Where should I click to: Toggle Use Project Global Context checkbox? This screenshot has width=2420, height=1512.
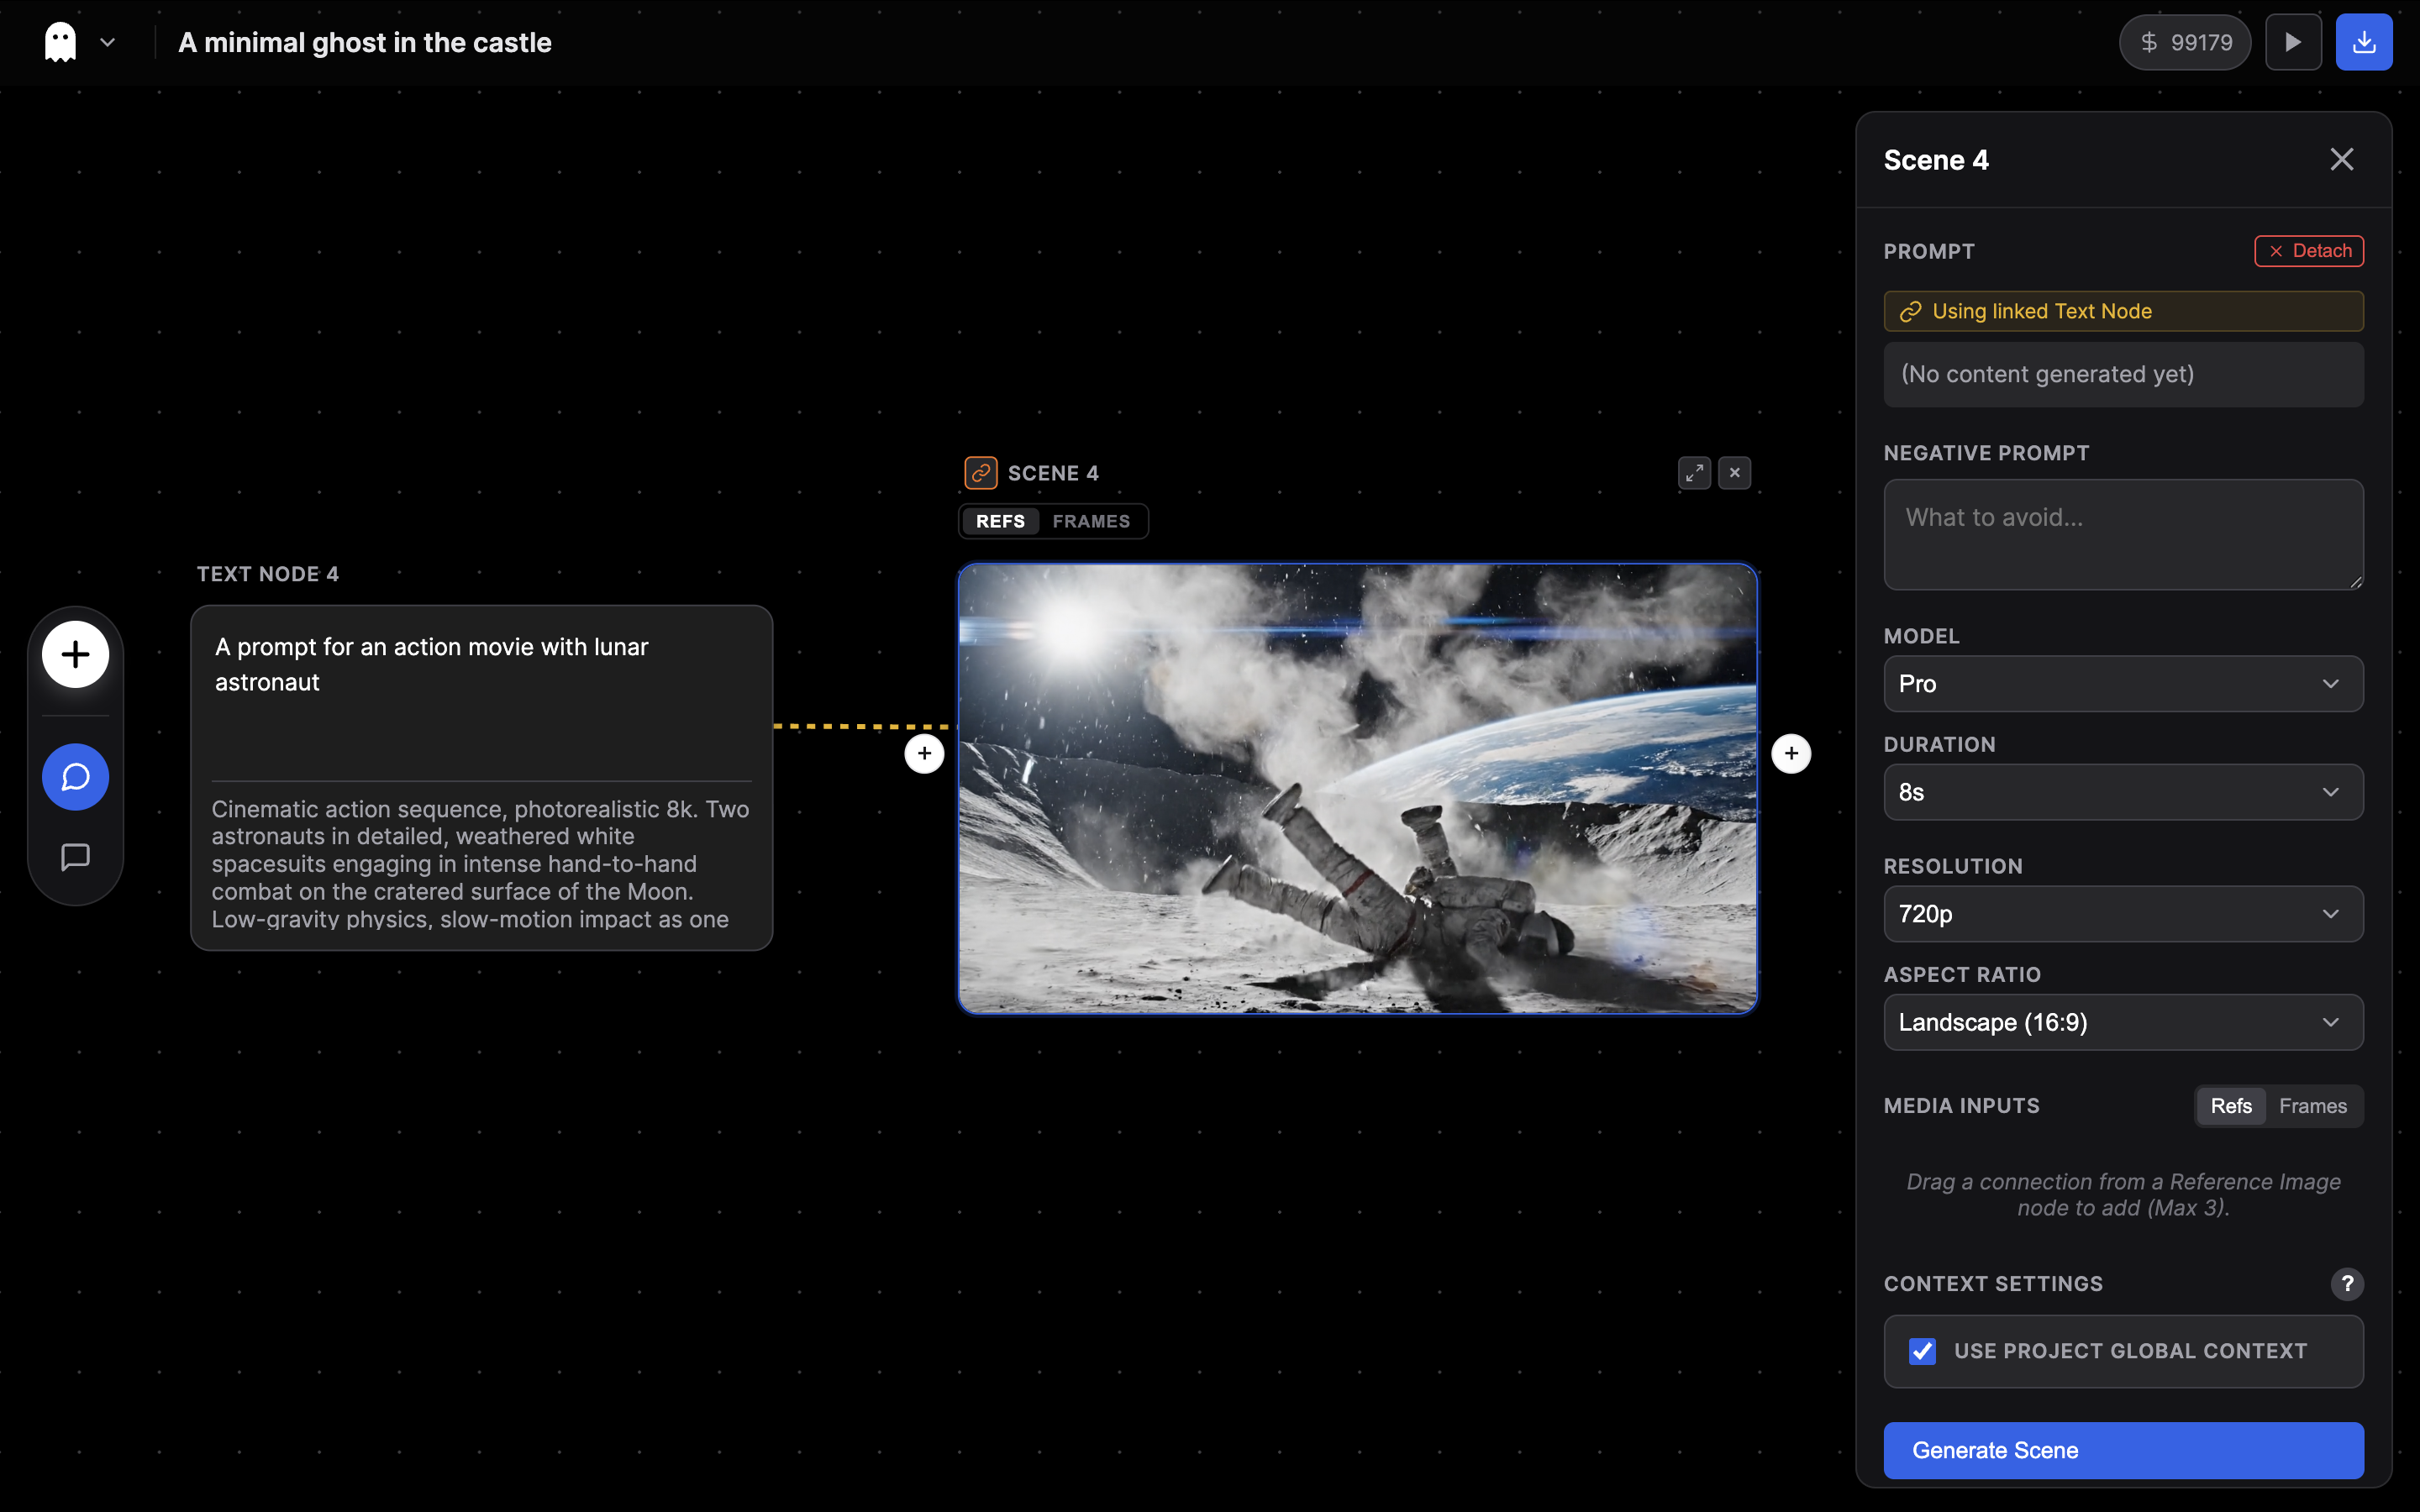tap(1922, 1351)
